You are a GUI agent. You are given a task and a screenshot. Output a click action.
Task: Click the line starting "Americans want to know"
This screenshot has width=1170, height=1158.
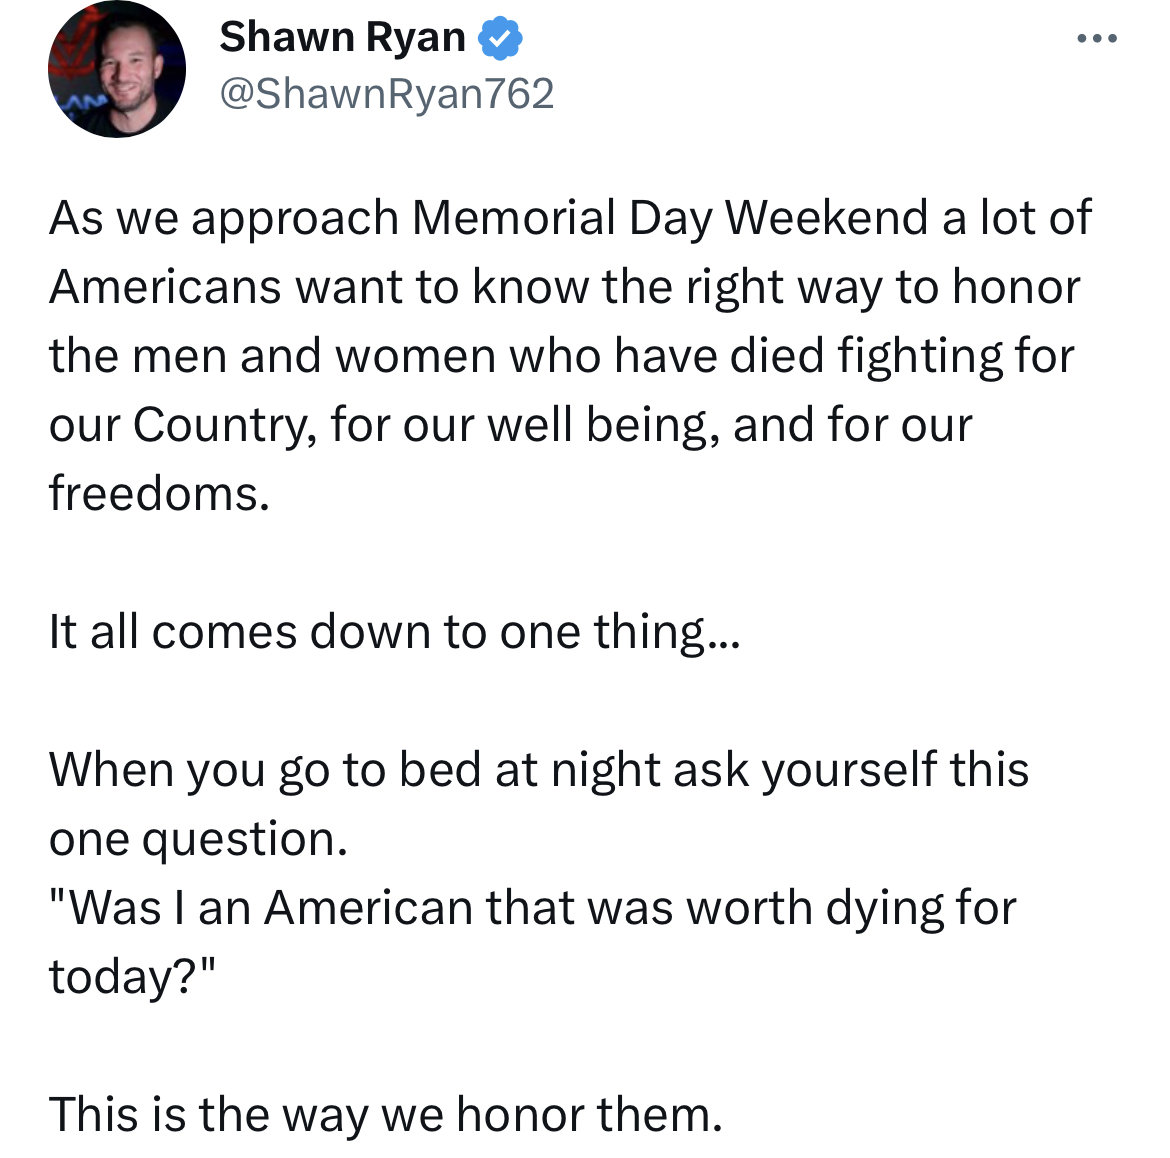point(564,288)
